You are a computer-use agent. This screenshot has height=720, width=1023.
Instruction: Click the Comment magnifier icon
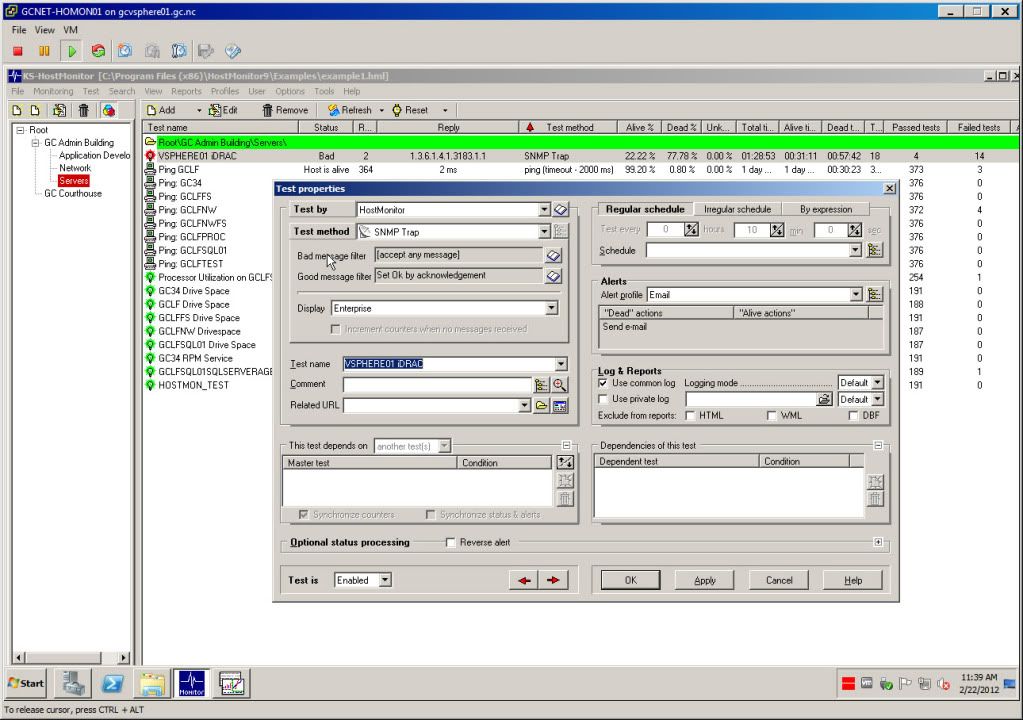[560, 385]
